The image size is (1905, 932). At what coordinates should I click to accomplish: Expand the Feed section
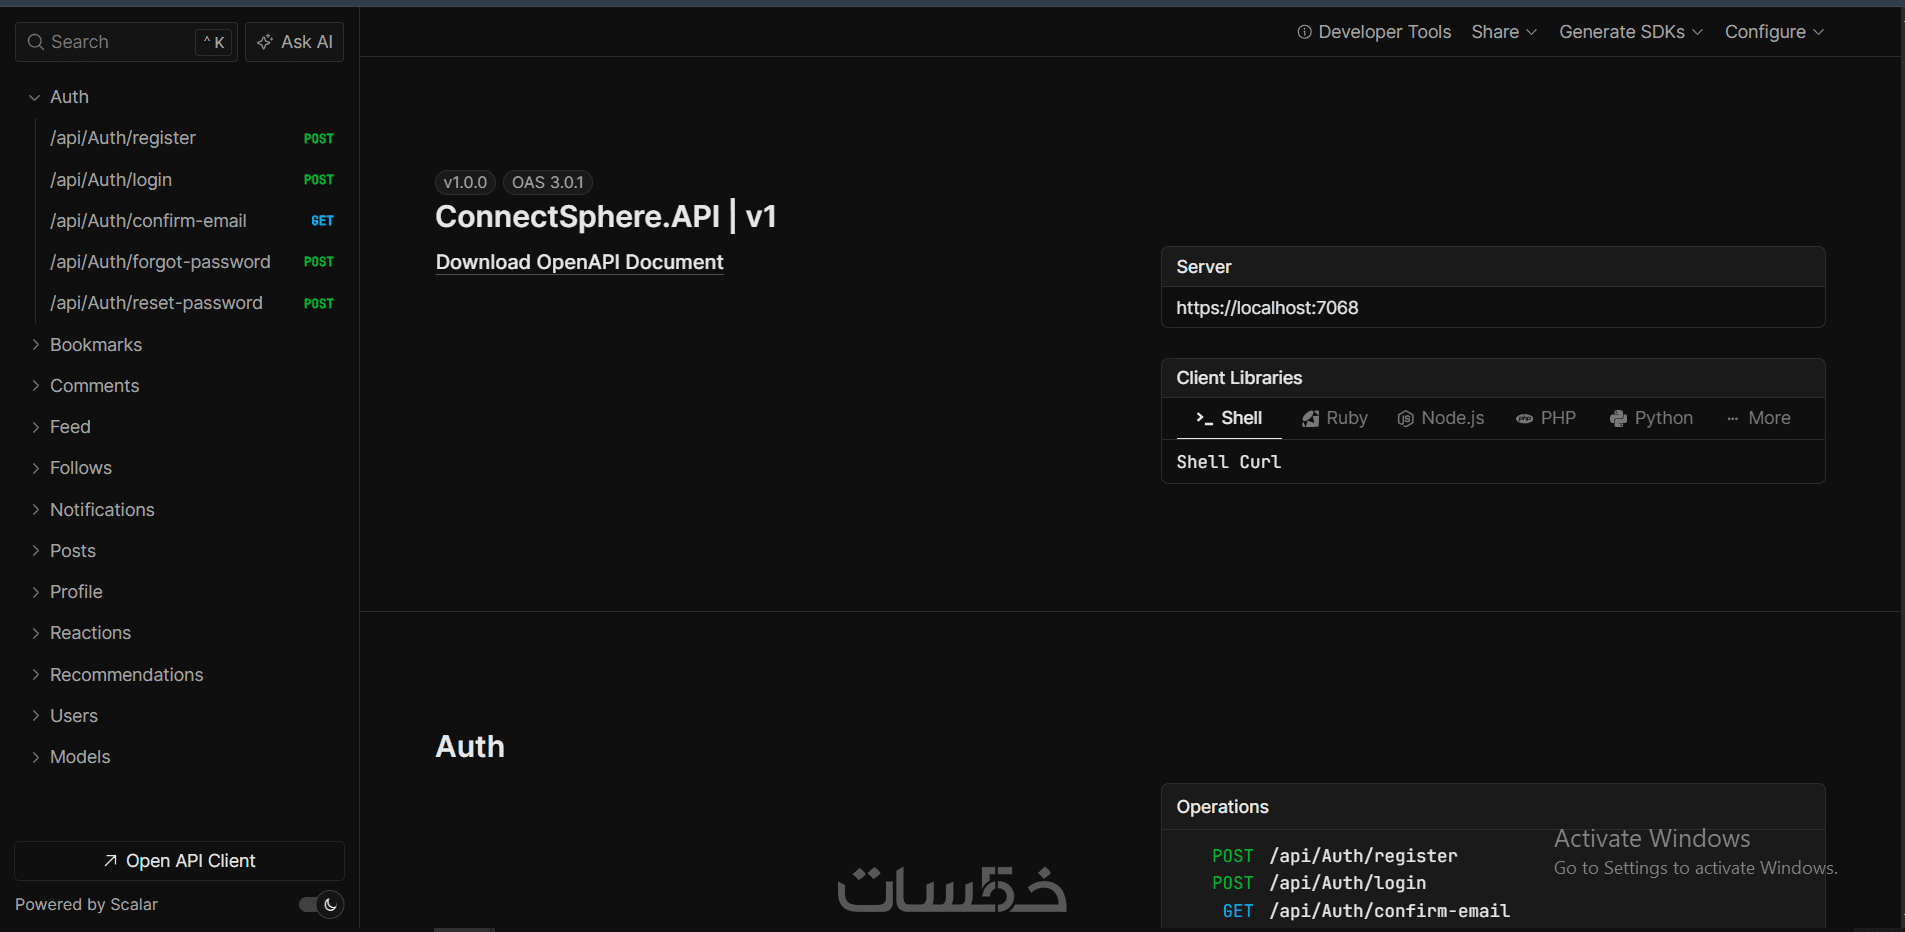[35, 427]
